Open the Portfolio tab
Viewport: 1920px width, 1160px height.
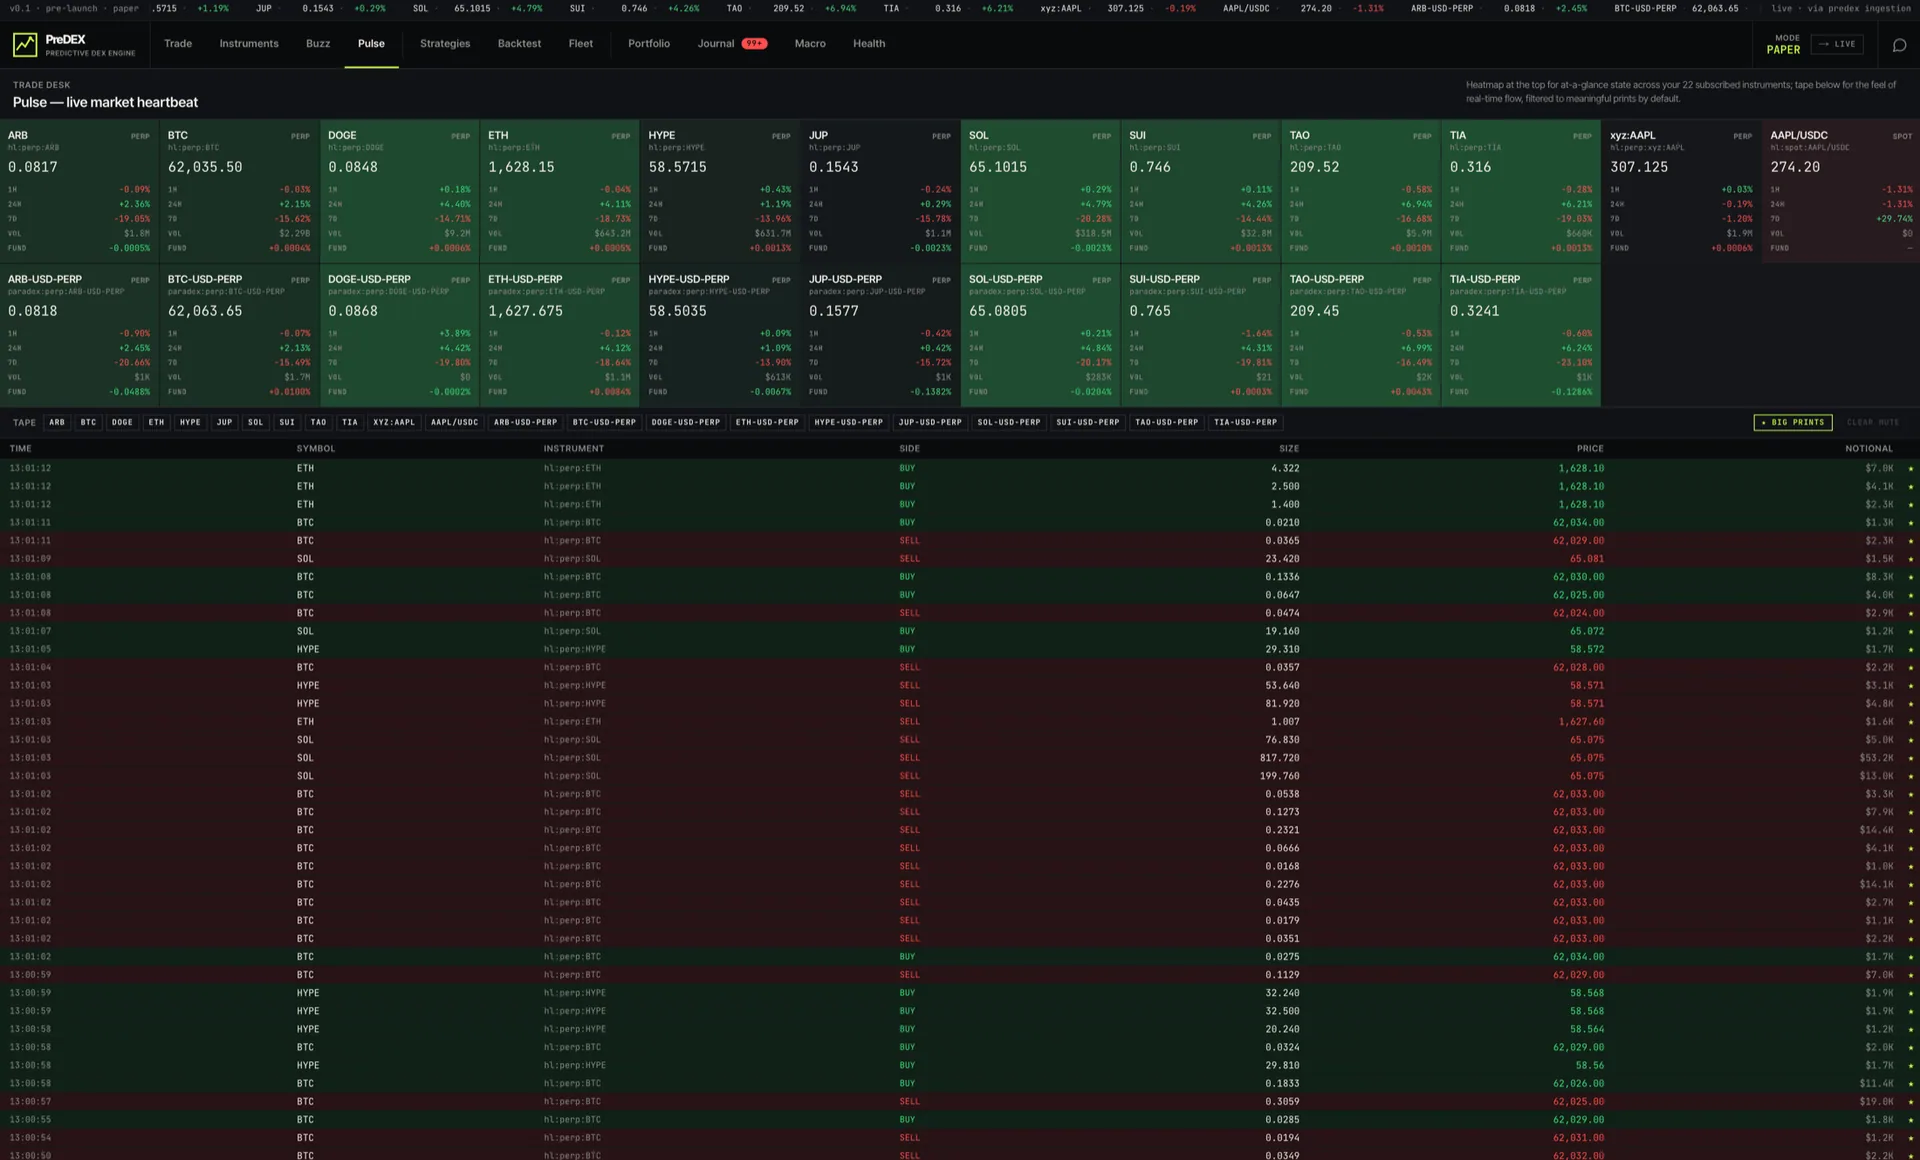(x=649, y=44)
